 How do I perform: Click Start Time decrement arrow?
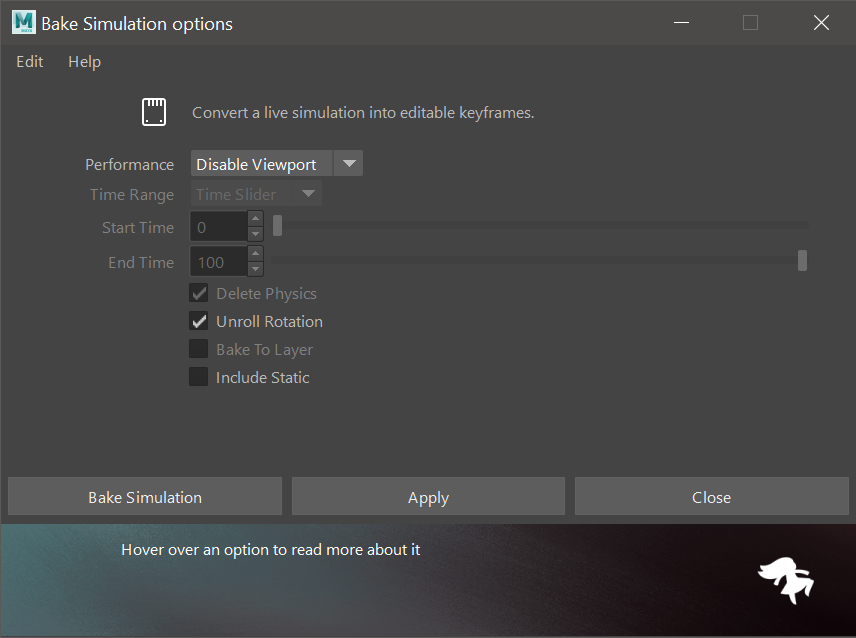[x=255, y=235]
